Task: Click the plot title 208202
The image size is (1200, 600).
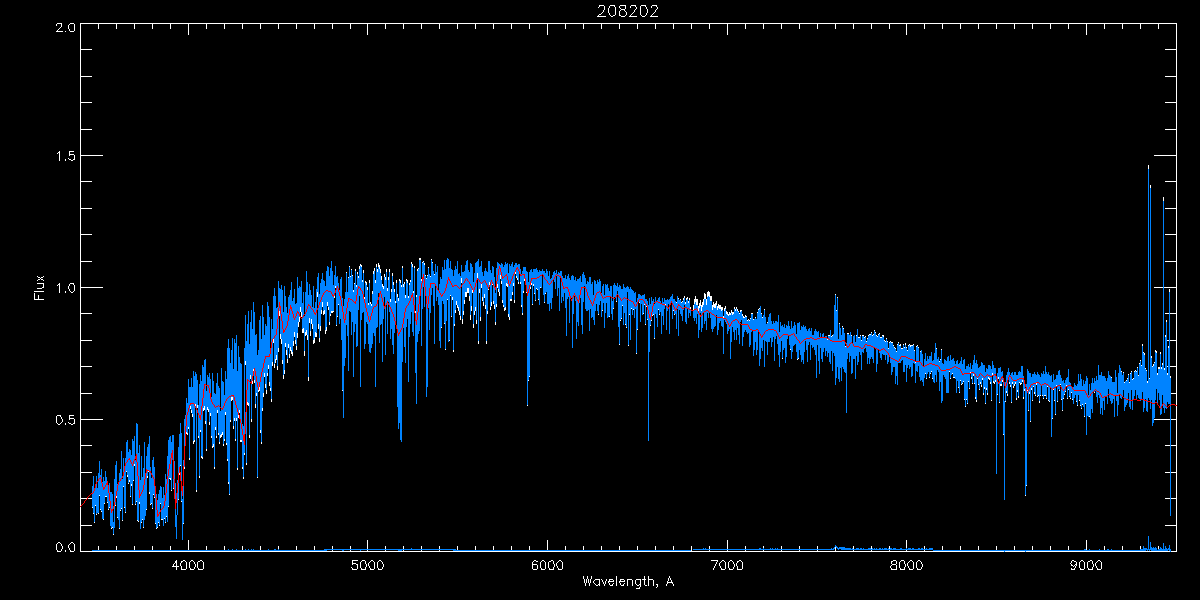Action: coord(628,10)
